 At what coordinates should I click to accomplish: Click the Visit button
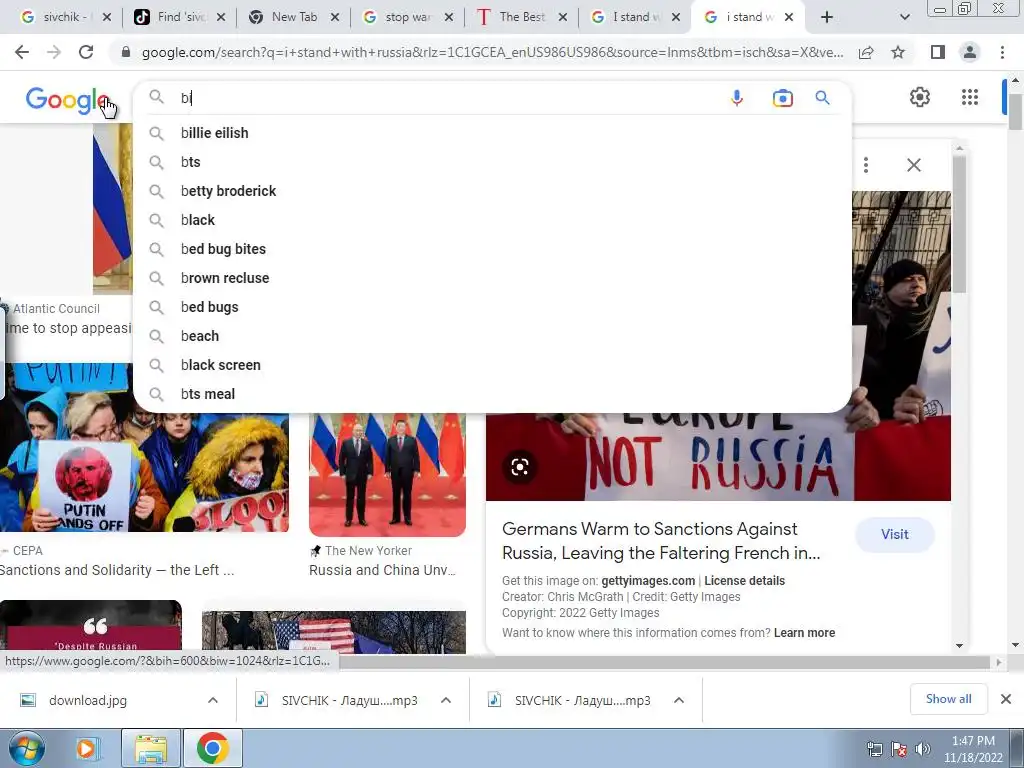pyautogui.click(x=895, y=534)
